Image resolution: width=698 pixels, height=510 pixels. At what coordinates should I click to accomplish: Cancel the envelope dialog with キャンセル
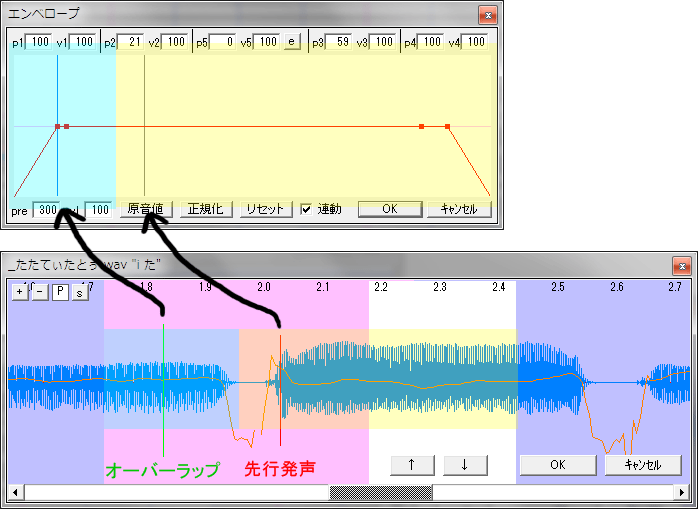pos(460,210)
